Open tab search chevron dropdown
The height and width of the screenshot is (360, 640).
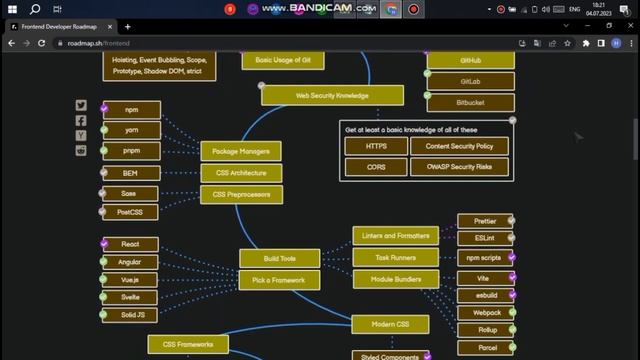pos(566,26)
